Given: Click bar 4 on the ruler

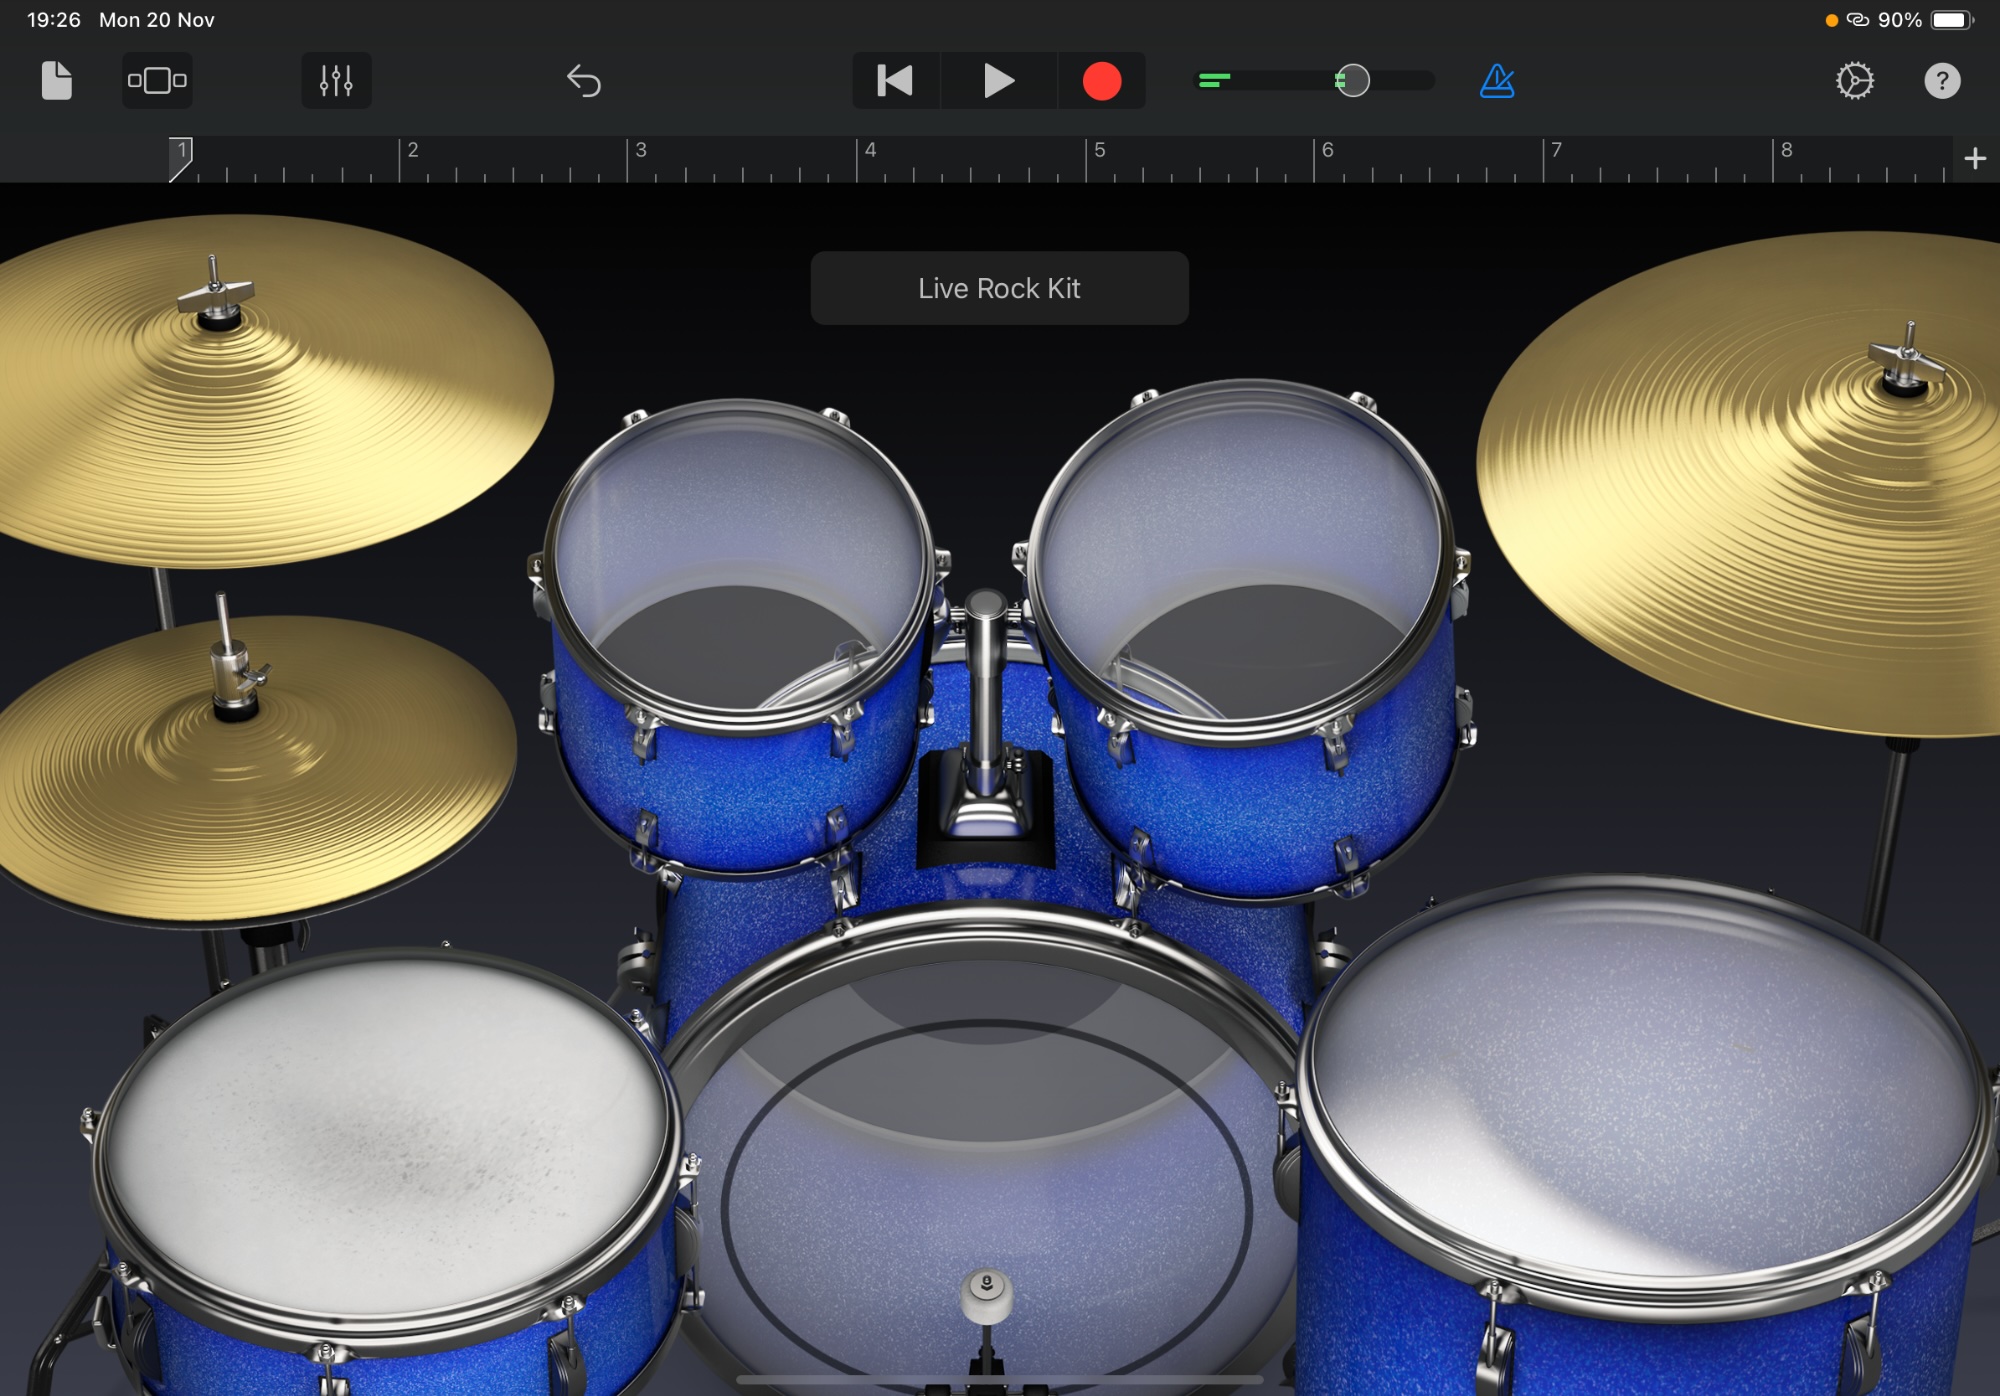Looking at the screenshot, I should pos(870,150).
